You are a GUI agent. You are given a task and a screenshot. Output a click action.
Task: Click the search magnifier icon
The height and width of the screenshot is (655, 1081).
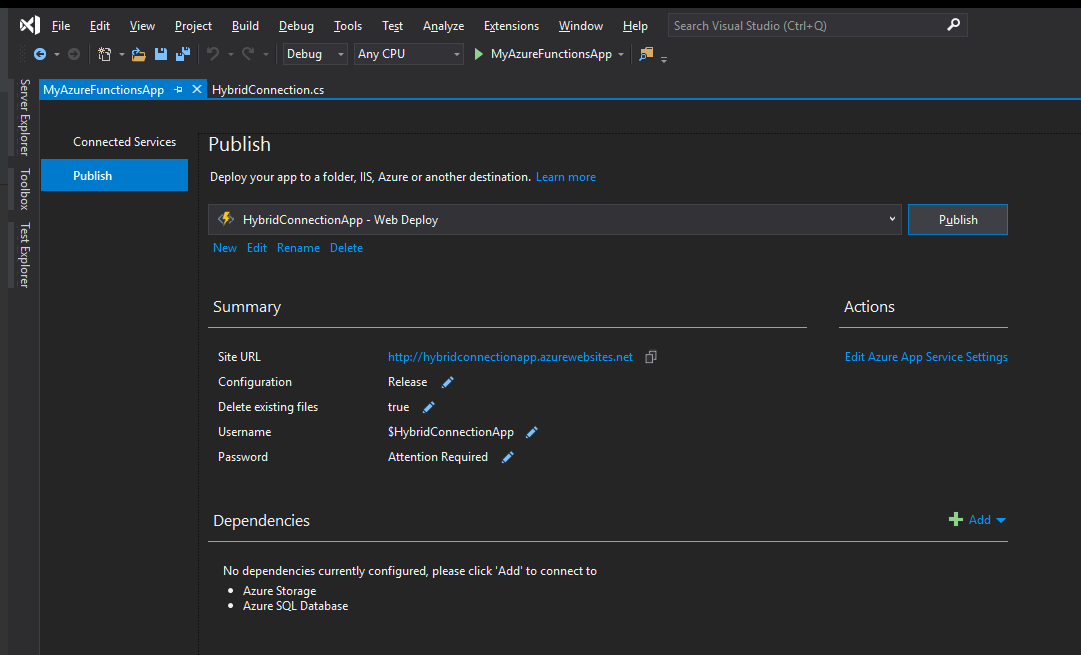coord(953,25)
